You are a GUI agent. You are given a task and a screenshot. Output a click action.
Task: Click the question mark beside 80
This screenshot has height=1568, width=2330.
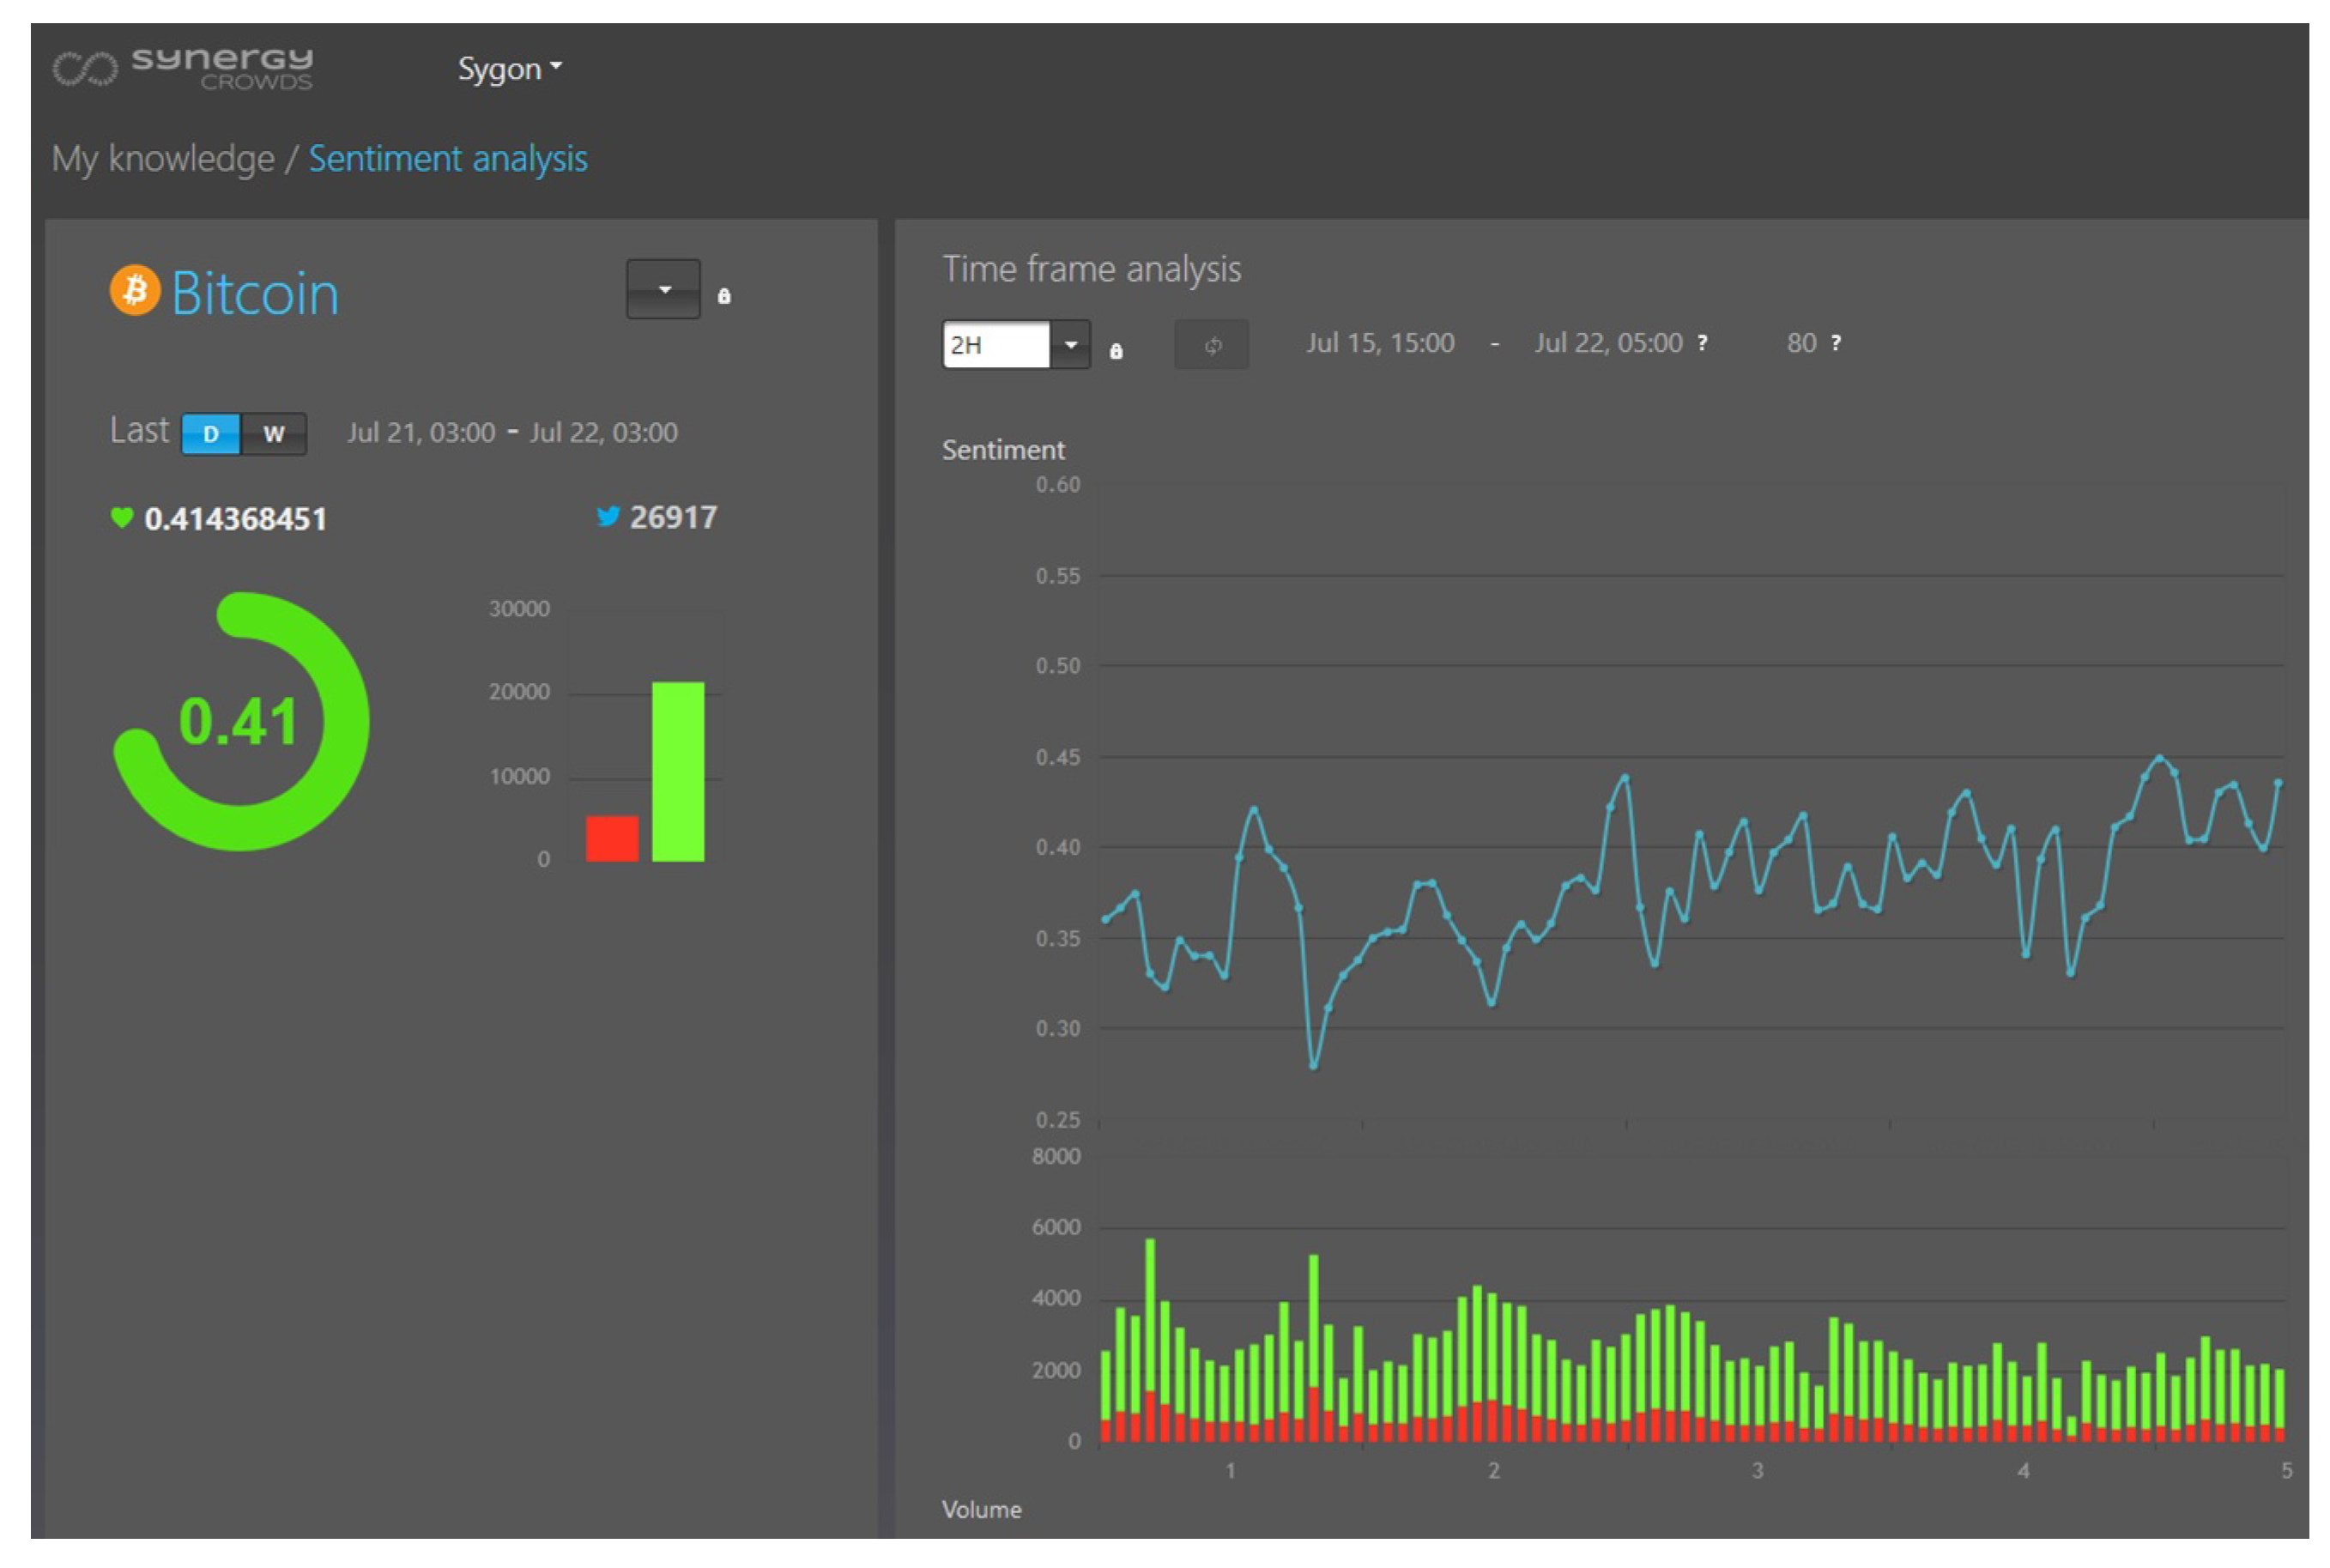tap(1835, 343)
